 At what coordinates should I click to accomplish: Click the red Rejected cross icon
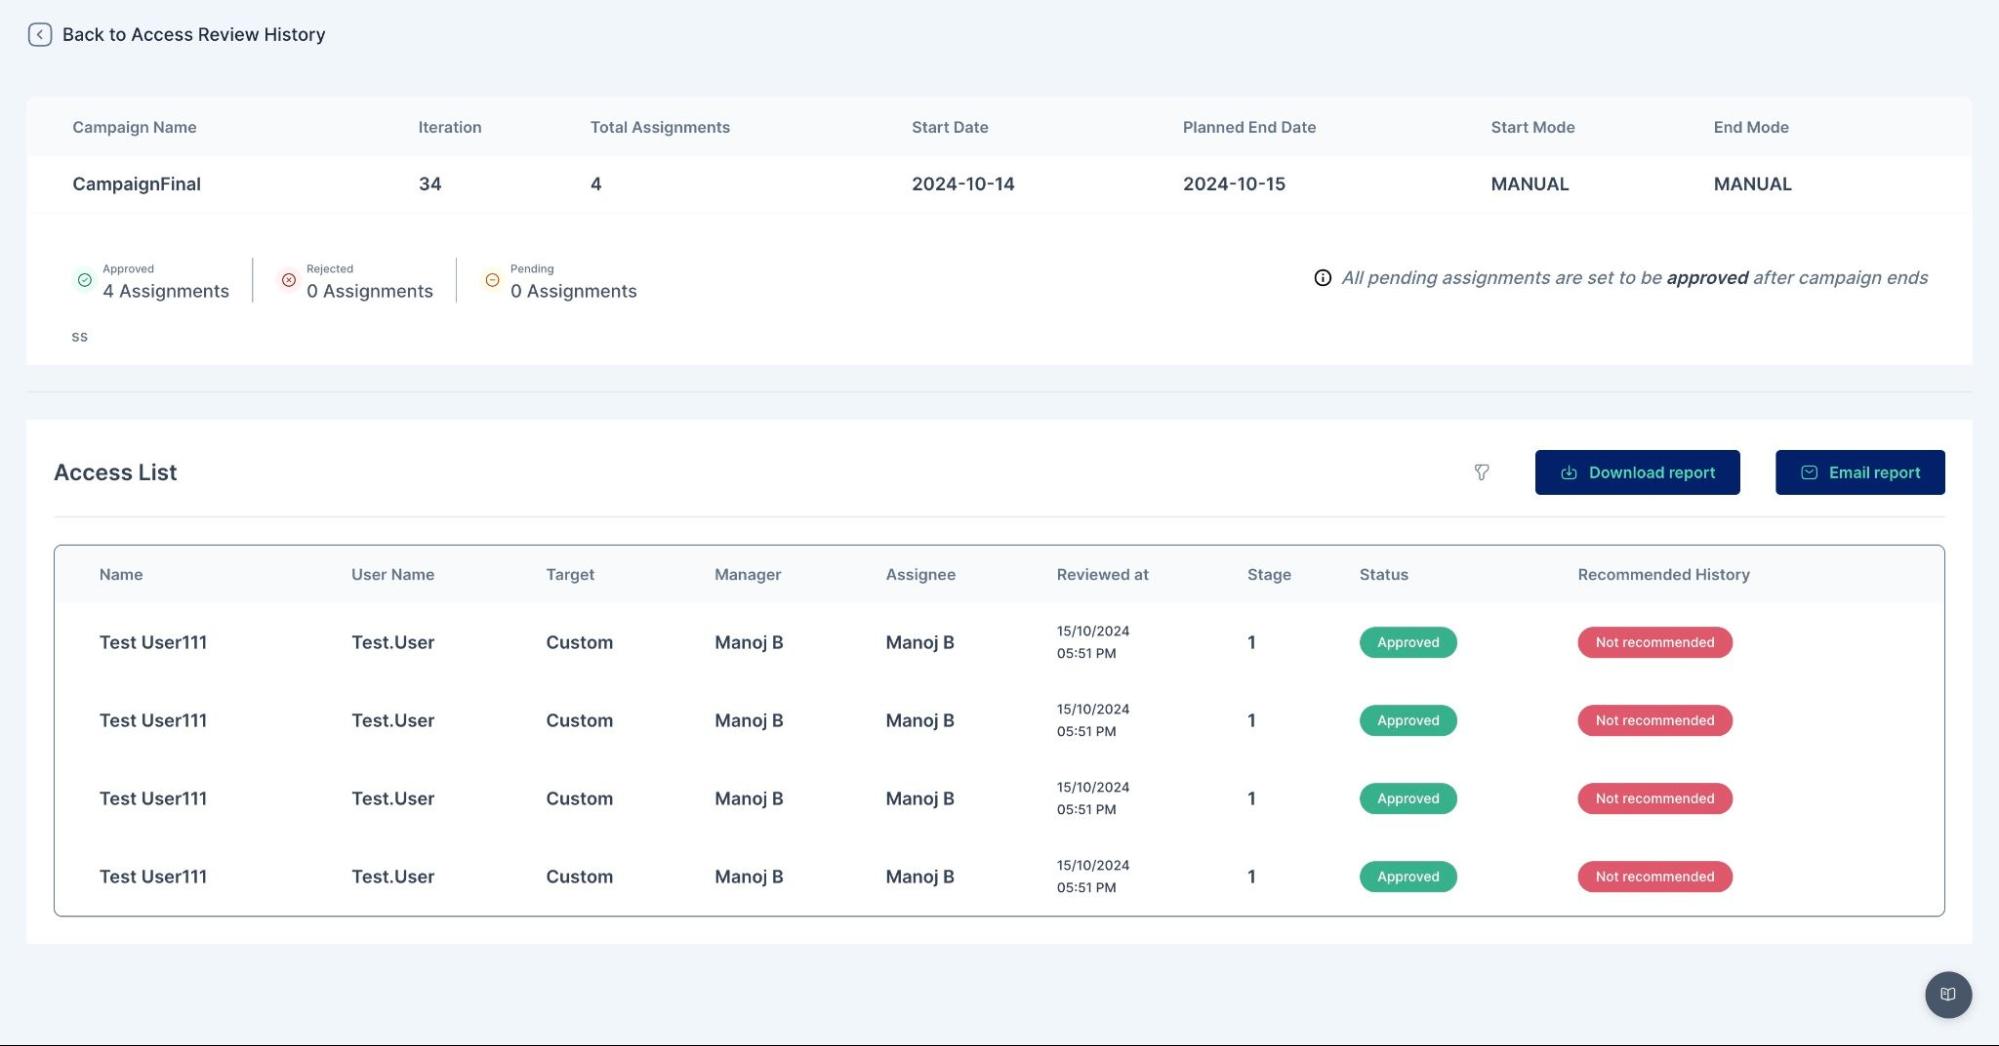click(289, 280)
